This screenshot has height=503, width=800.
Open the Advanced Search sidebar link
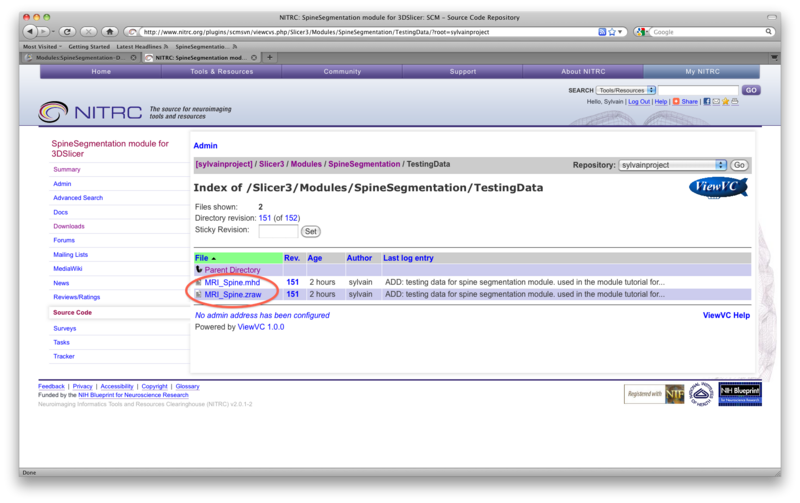(78, 197)
